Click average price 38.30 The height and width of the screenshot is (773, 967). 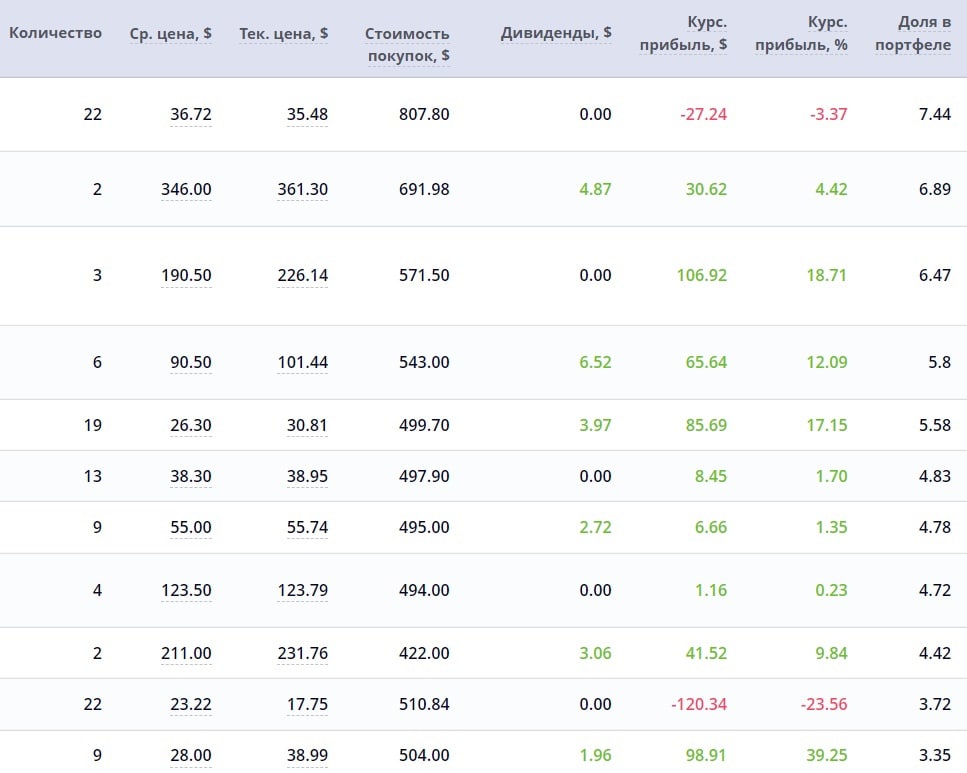click(191, 476)
